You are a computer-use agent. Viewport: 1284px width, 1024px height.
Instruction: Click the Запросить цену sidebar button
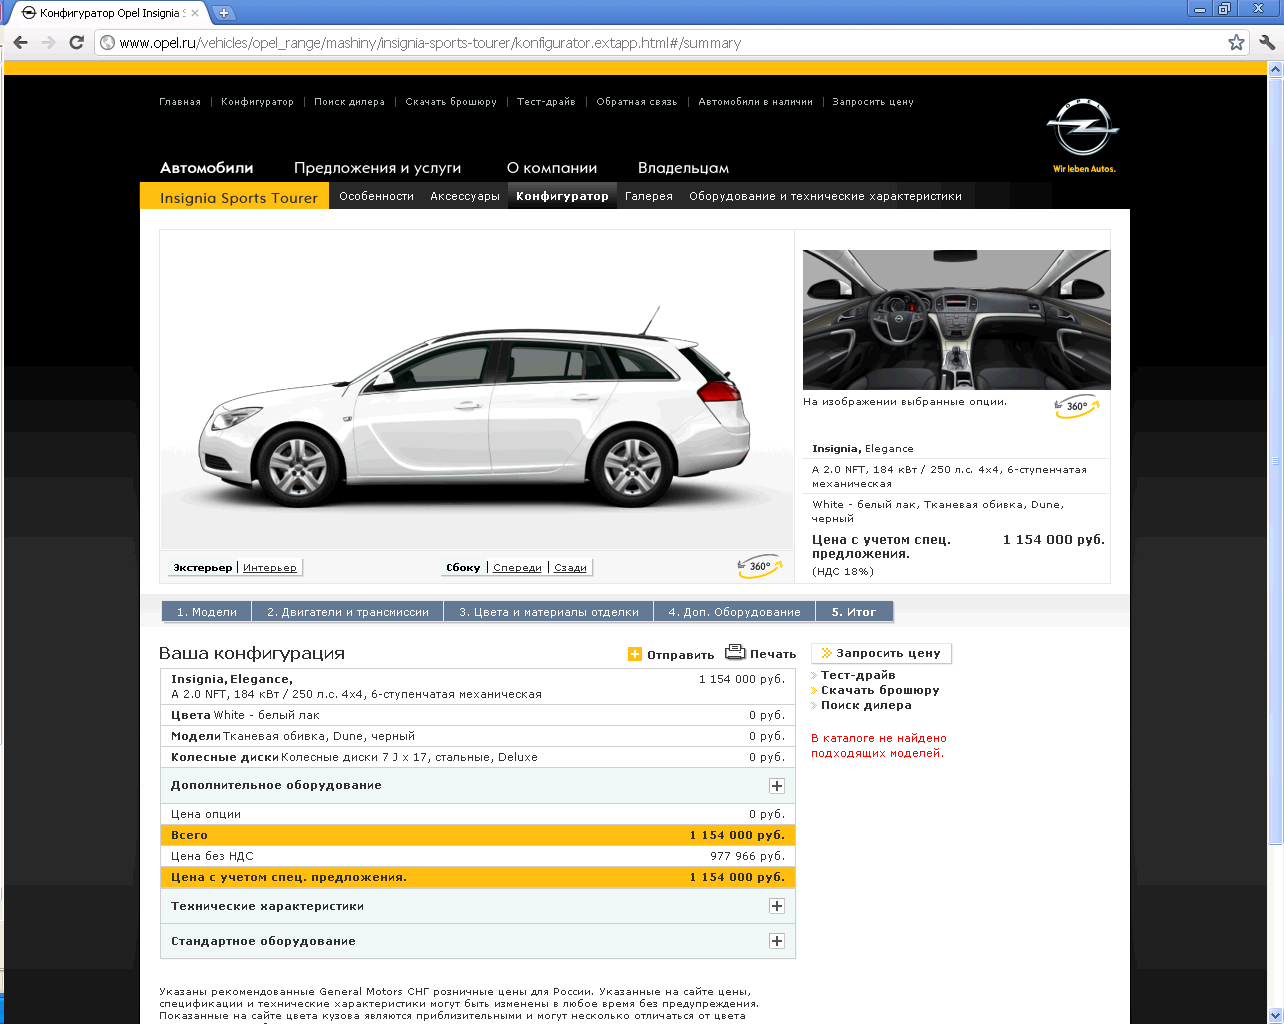[x=881, y=653]
